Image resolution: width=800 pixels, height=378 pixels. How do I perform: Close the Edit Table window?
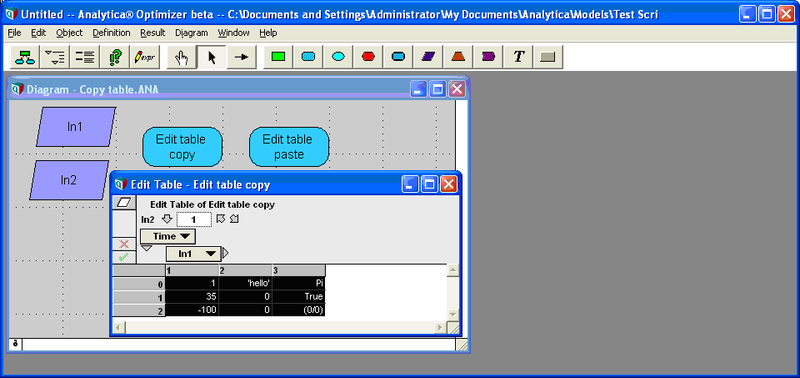(x=448, y=184)
